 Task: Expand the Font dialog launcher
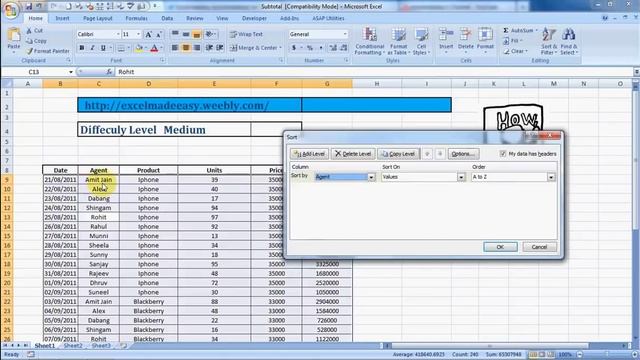click(x=162, y=60)
